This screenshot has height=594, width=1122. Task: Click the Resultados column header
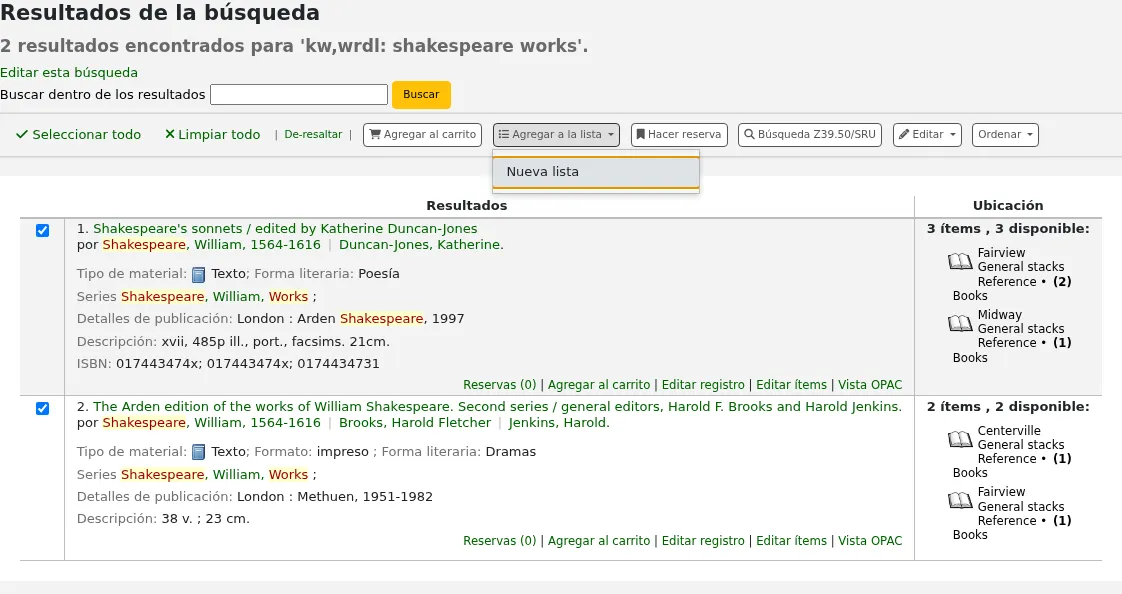467,205
